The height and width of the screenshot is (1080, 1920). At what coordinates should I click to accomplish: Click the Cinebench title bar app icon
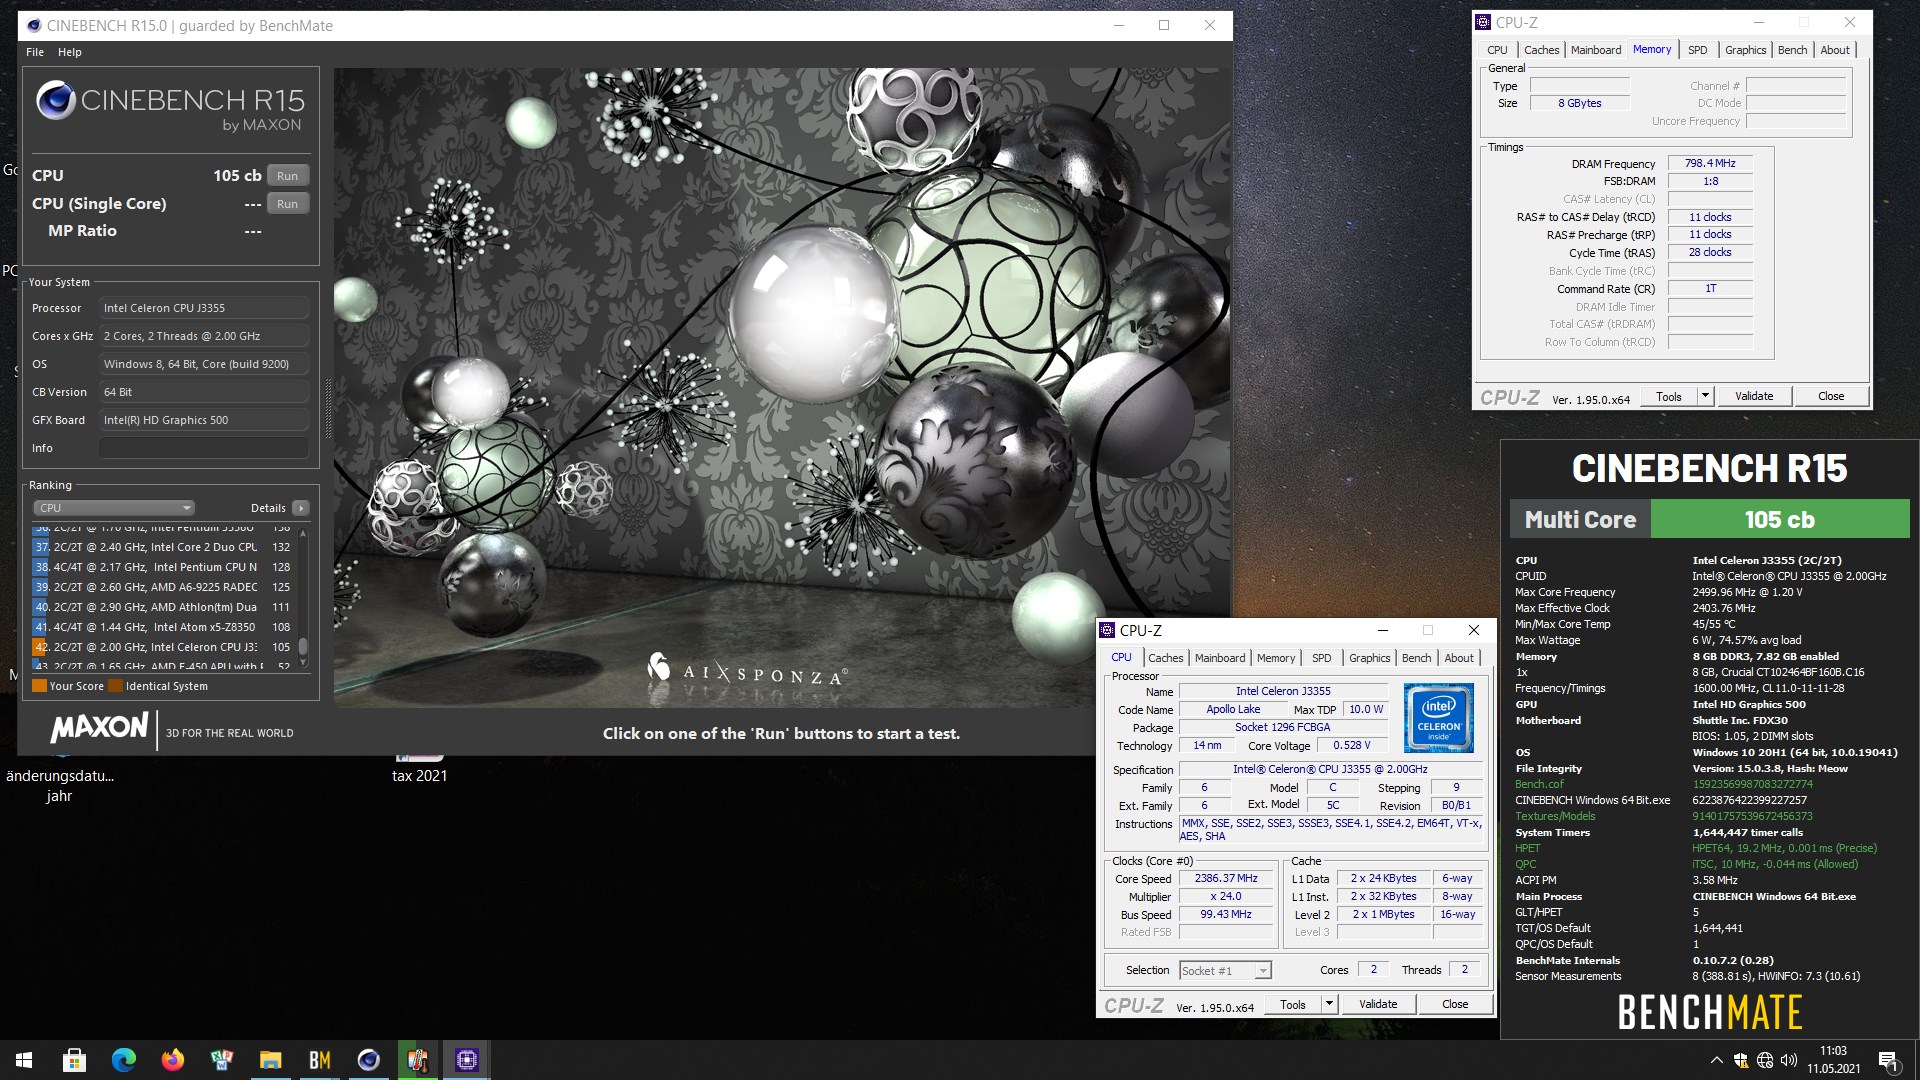click(x=34, y=25)
